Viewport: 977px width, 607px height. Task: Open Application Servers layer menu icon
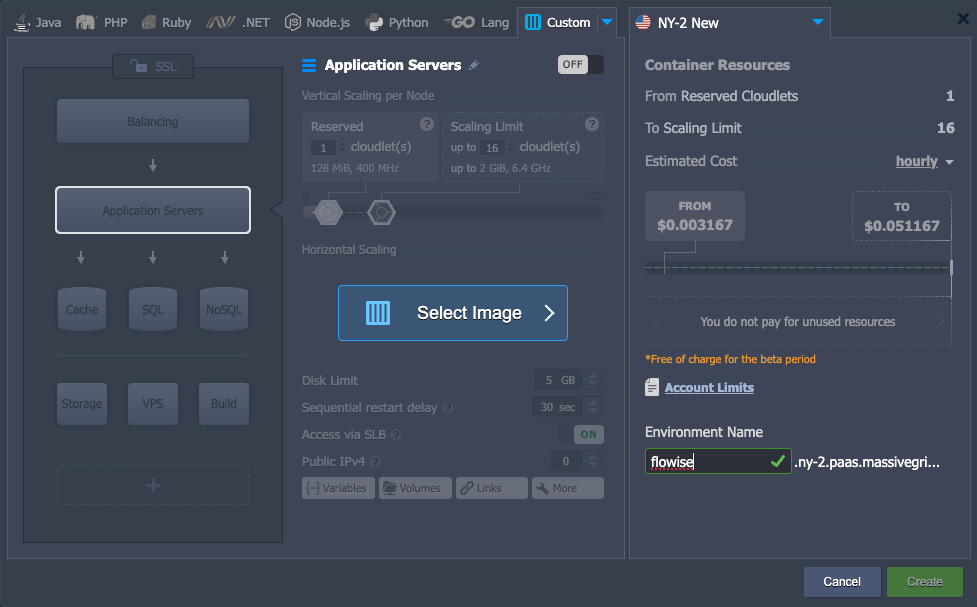click(309, 65)
